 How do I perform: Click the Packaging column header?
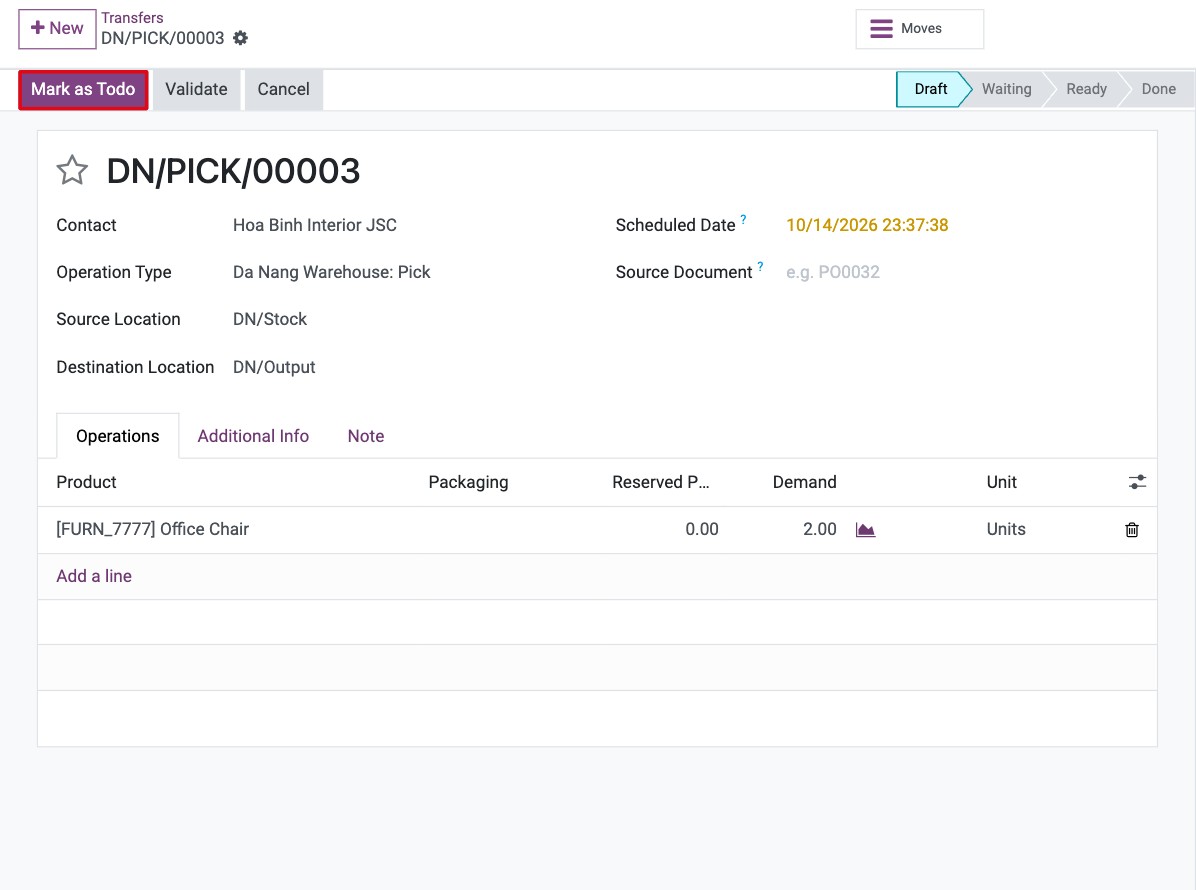pos(468,482)
